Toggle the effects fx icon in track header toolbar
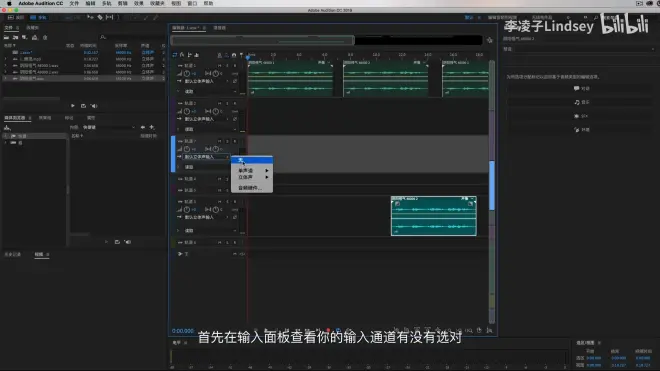Screen dimensions: 660x371 (182, 55)
